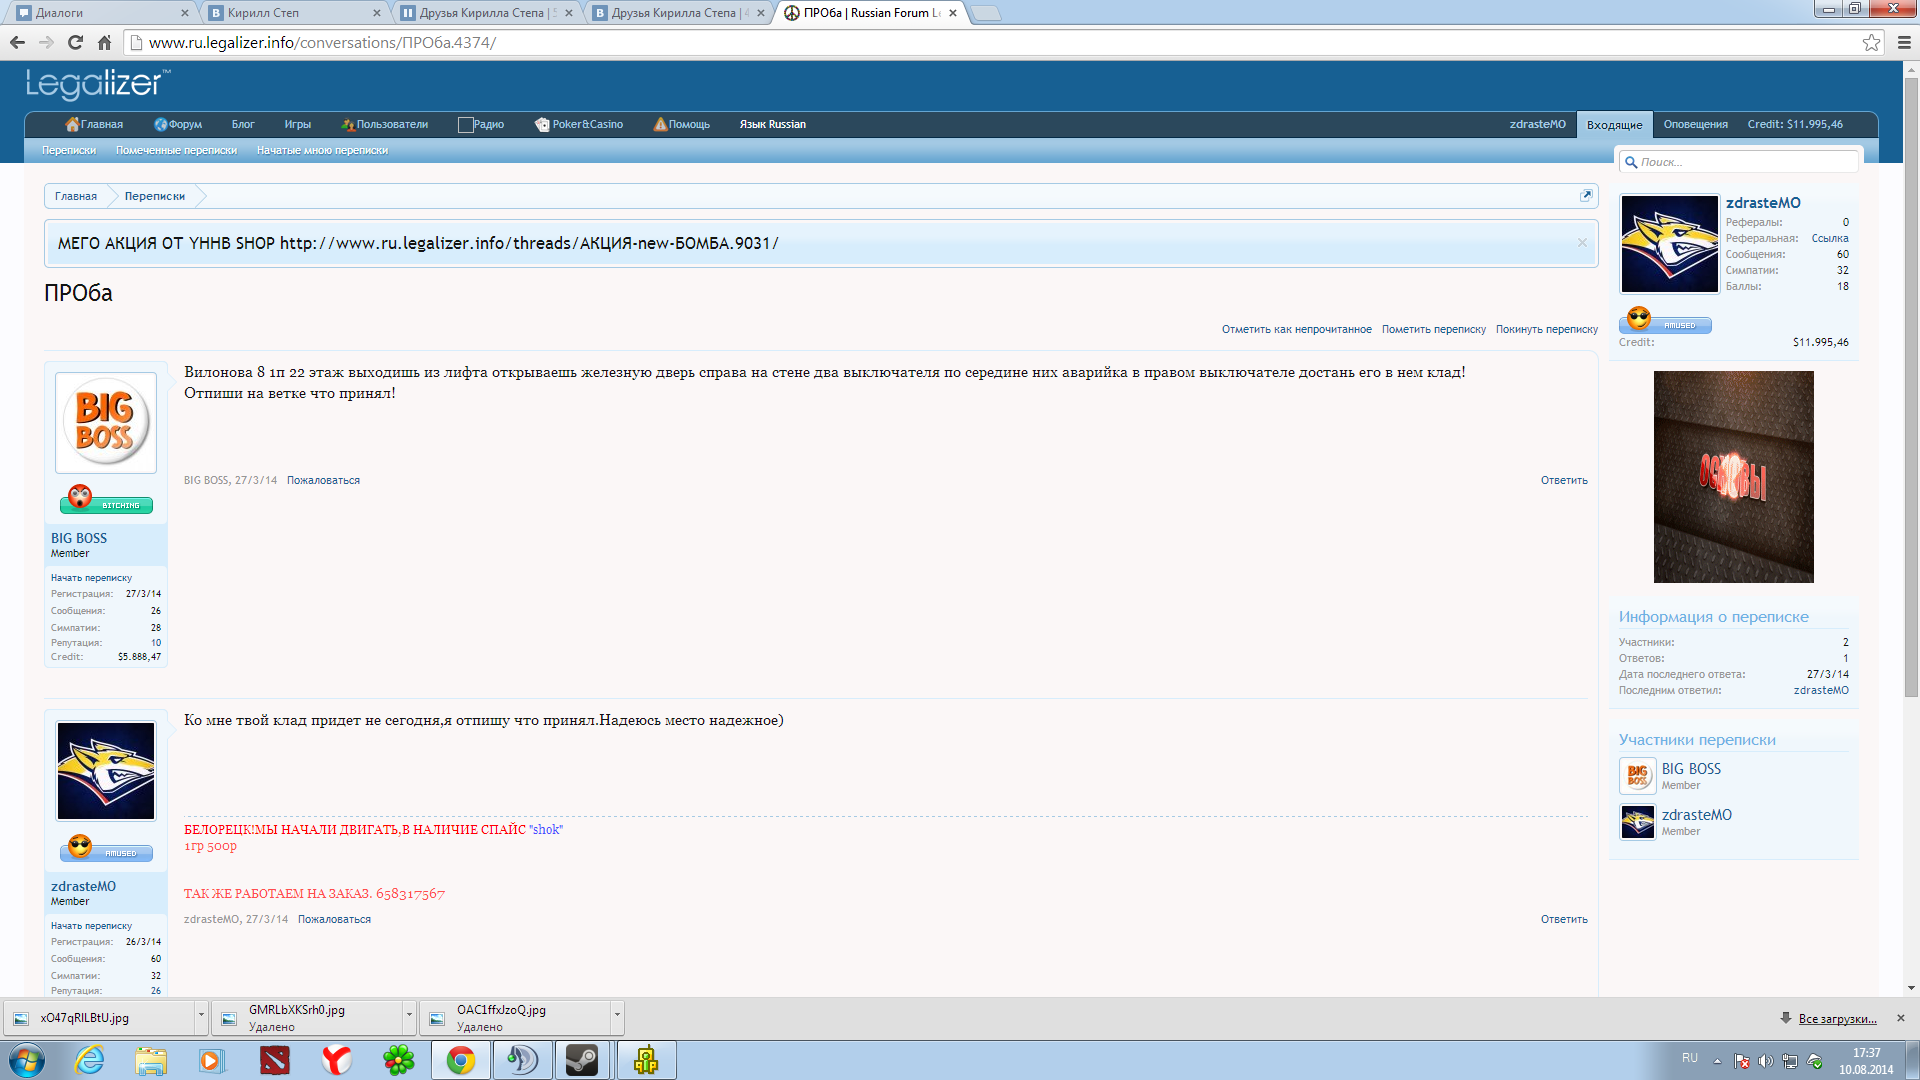This screenshot has width=1920, height=1080.
Task: Click Все загрузки link
Action: [1837, 1019]
